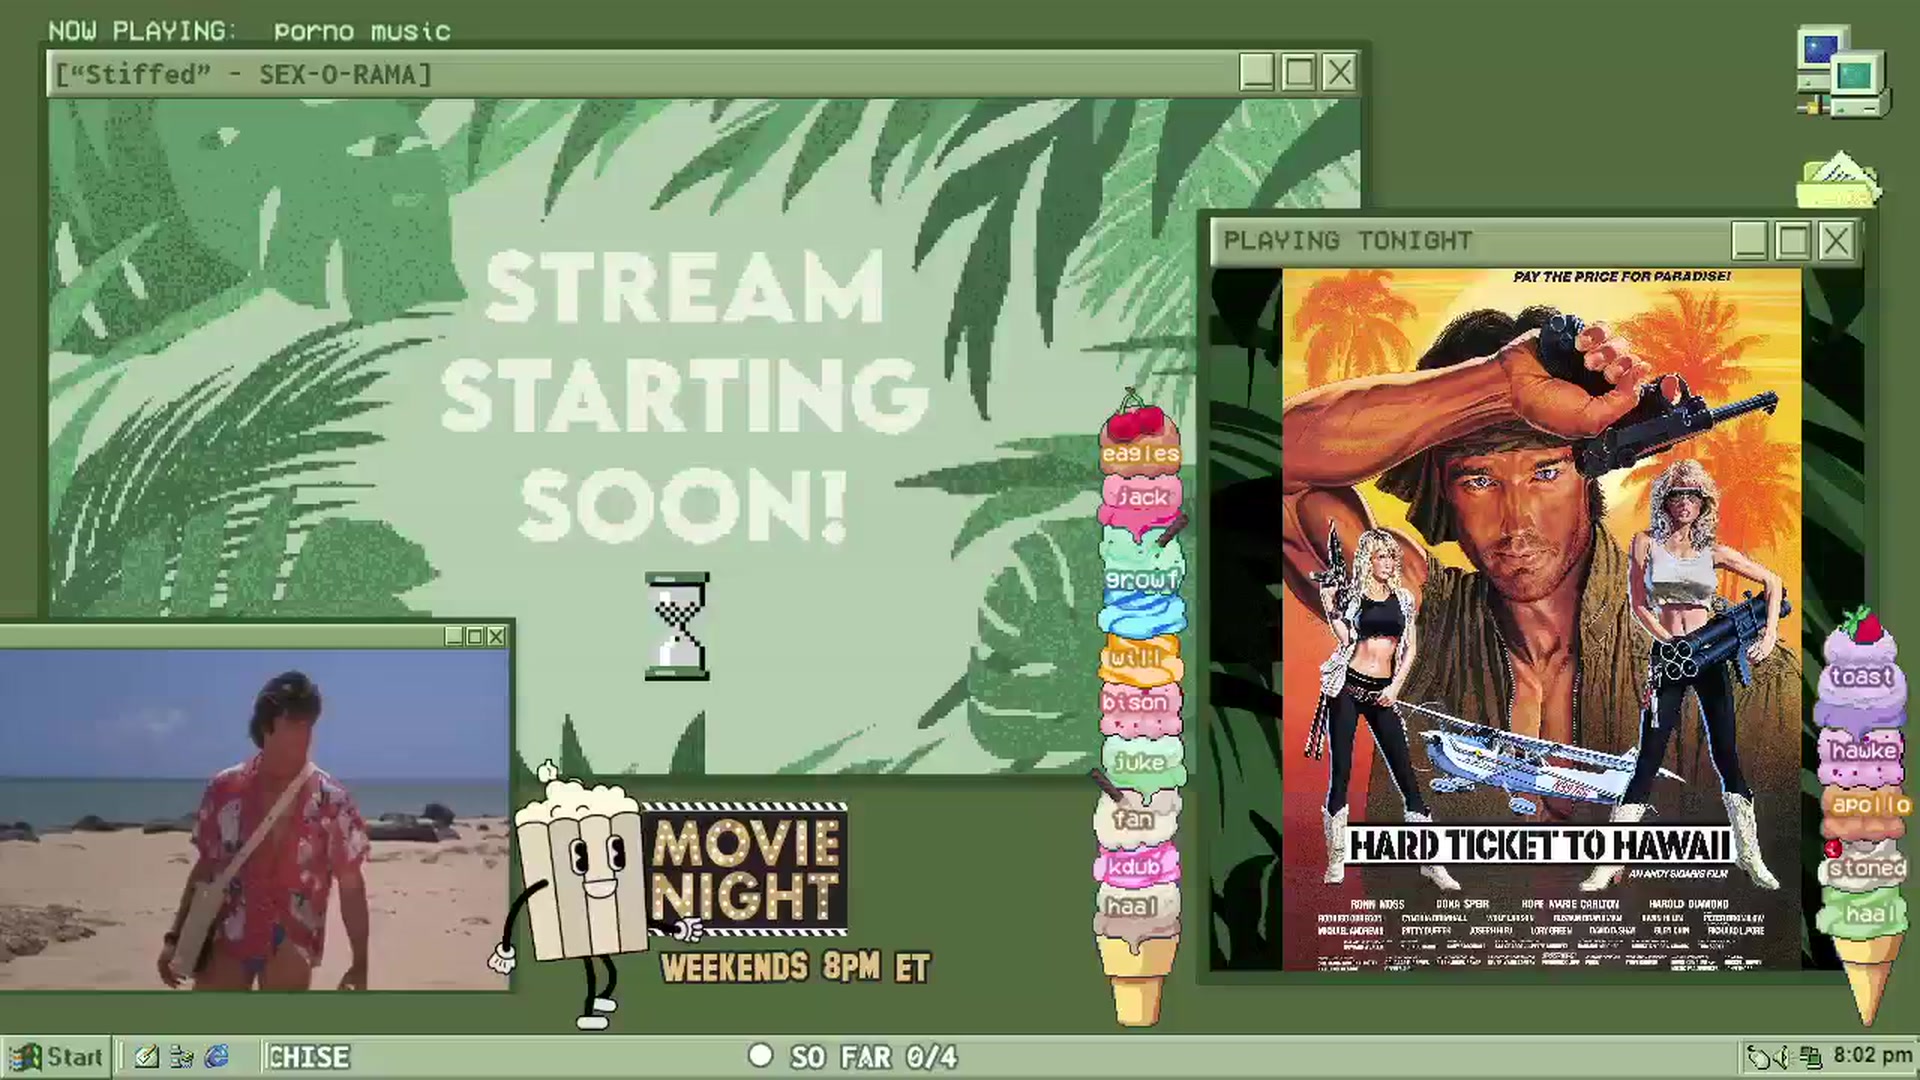Image resolution: width=1920 pixels, height=1080 pixels.
Task: Select the kdub ice cream scoop
Action: 1135,866
